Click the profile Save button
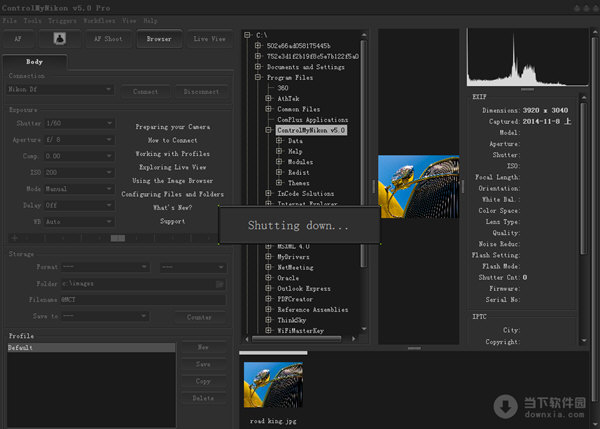 203,364
